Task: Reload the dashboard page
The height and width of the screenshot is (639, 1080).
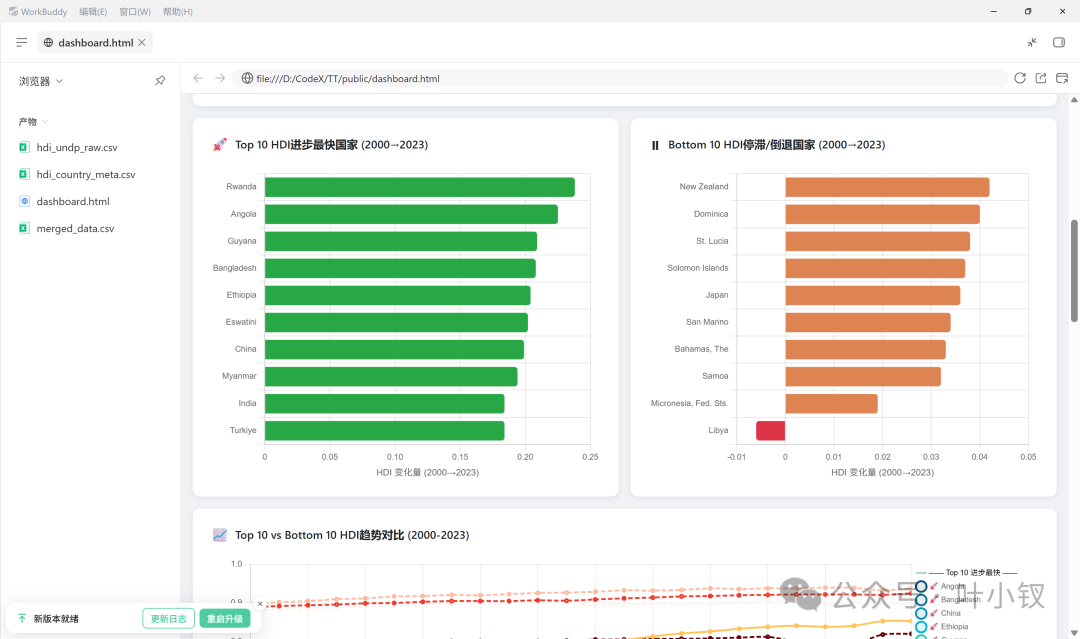Action: (x=1020, y=78)
